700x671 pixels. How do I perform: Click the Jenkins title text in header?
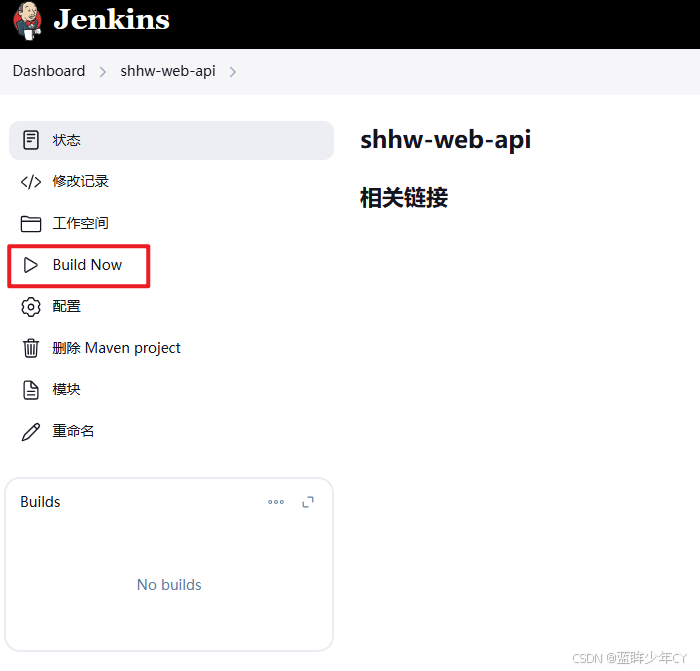[x=111, y=19]
